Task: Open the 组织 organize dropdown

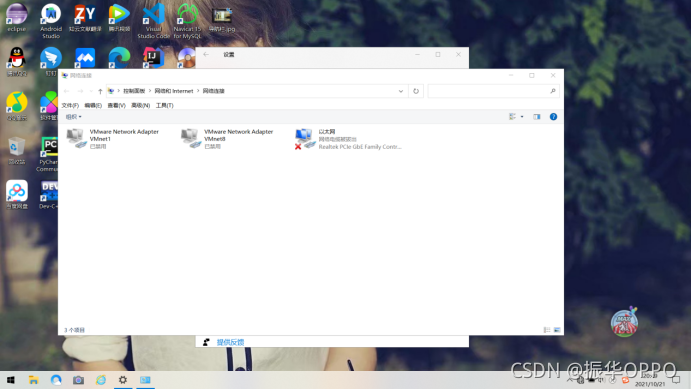Action: [73, 117]
